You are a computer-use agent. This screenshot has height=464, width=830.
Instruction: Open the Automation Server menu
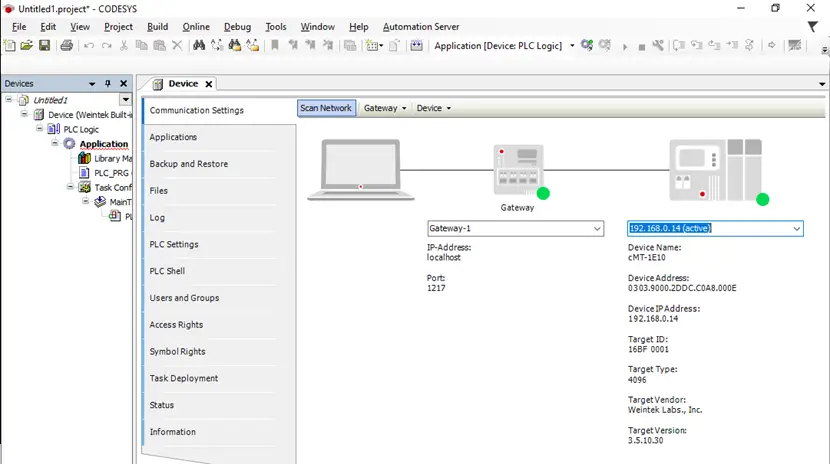tap(421, 26)
